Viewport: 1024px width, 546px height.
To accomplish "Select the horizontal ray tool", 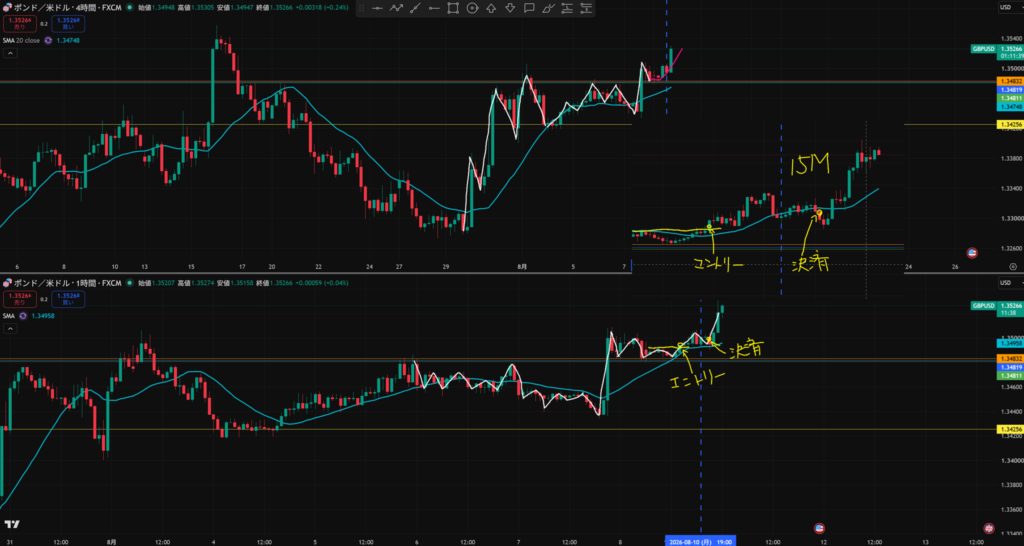I will coord(434,8).
